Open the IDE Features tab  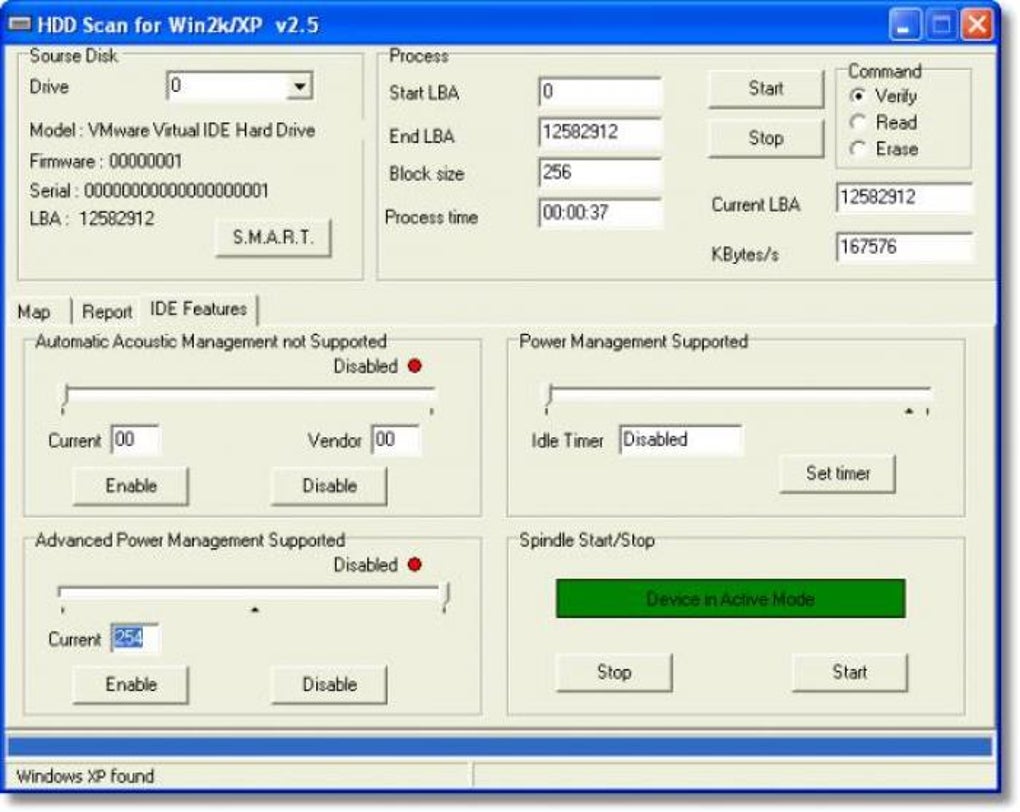click(198, 308)
